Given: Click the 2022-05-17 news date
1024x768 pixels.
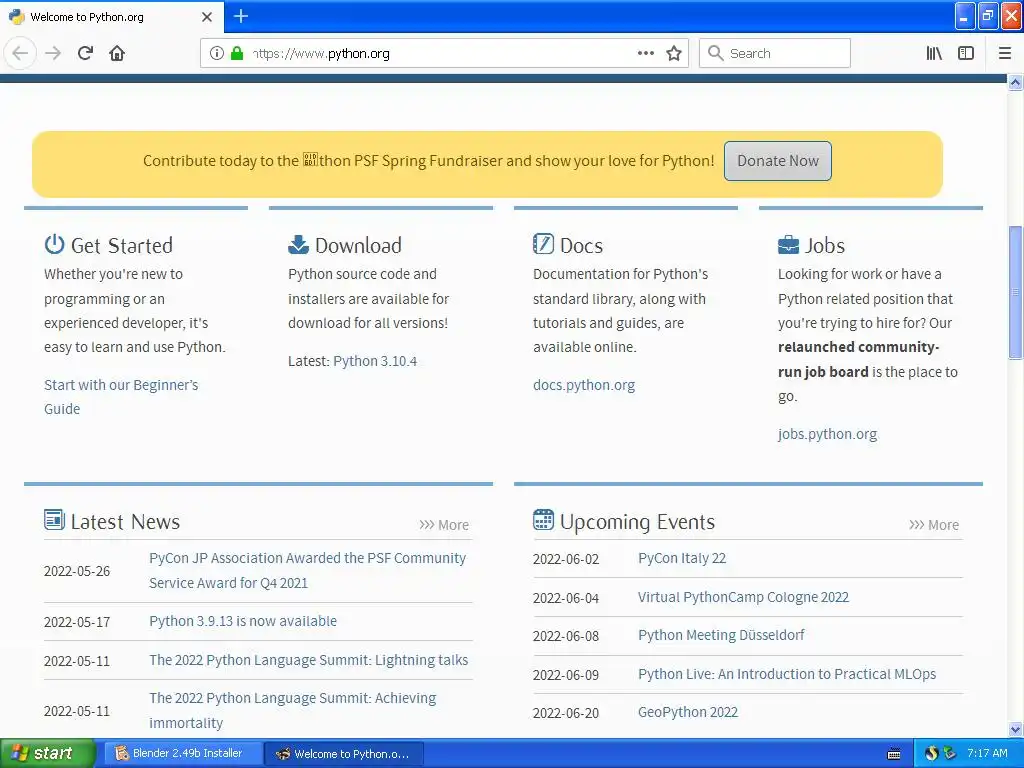Looking at the screenshot, I should pyautogui.click(x=77, y=622).
